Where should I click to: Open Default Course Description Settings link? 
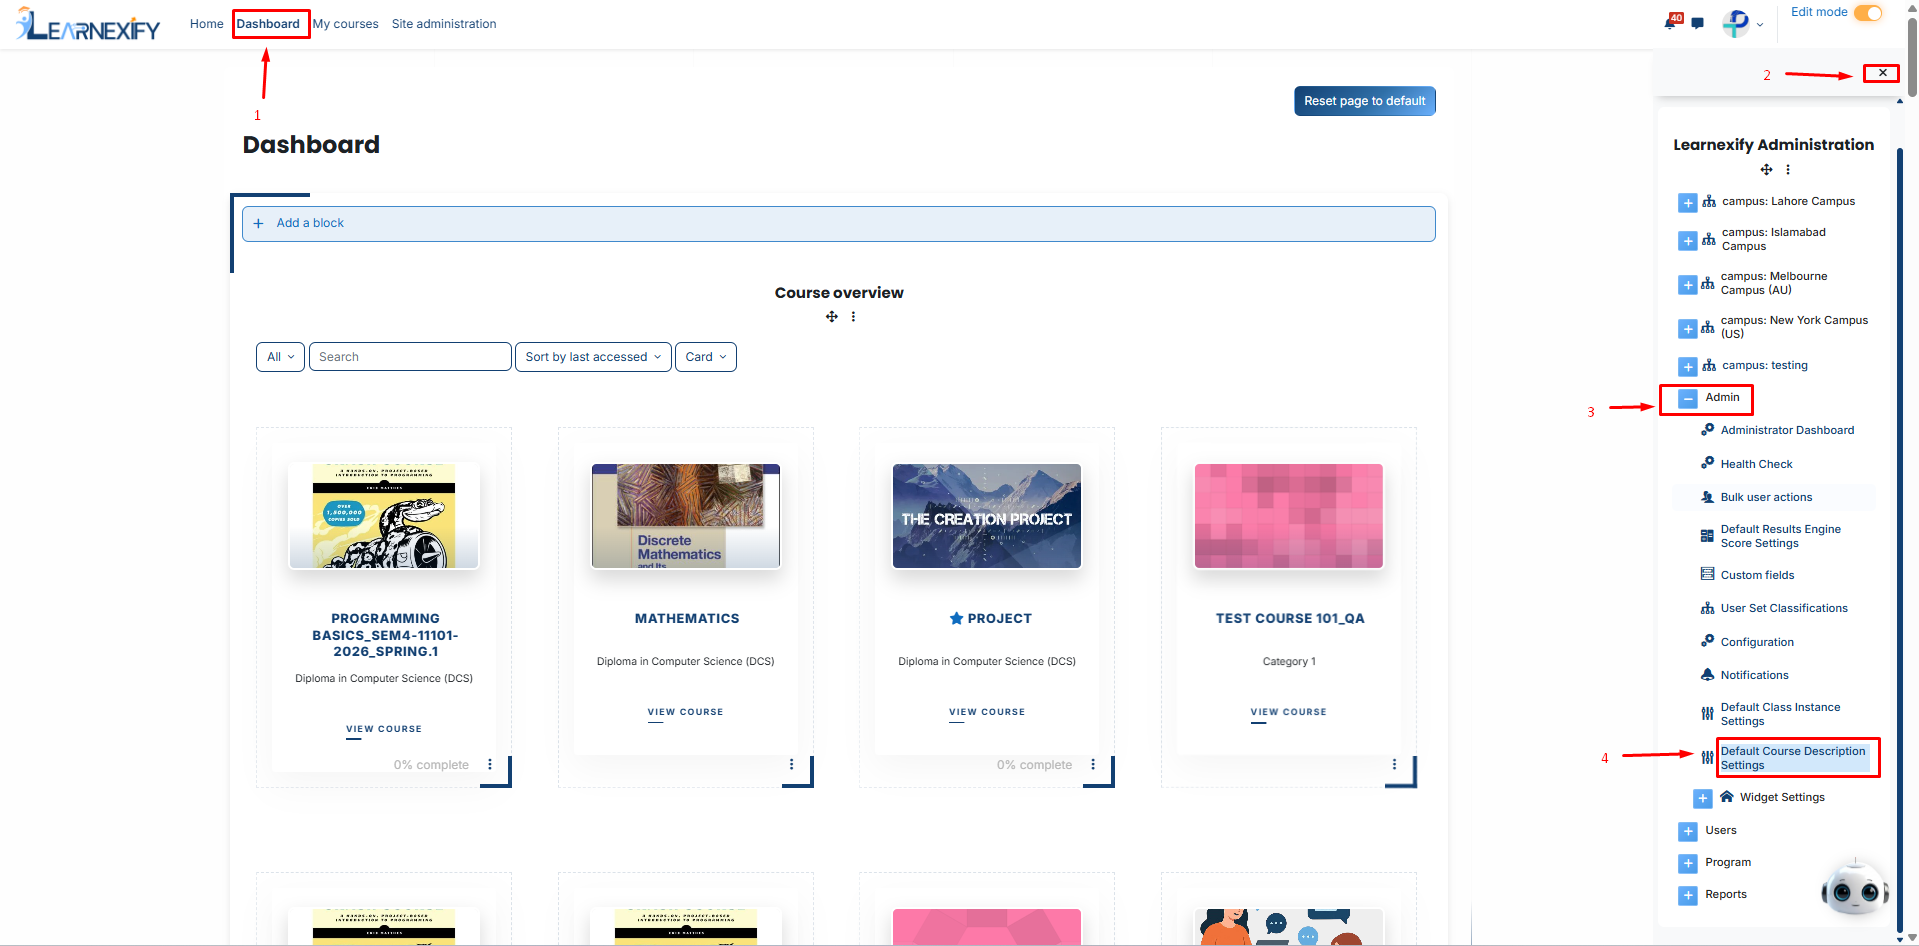point(1793,758)
